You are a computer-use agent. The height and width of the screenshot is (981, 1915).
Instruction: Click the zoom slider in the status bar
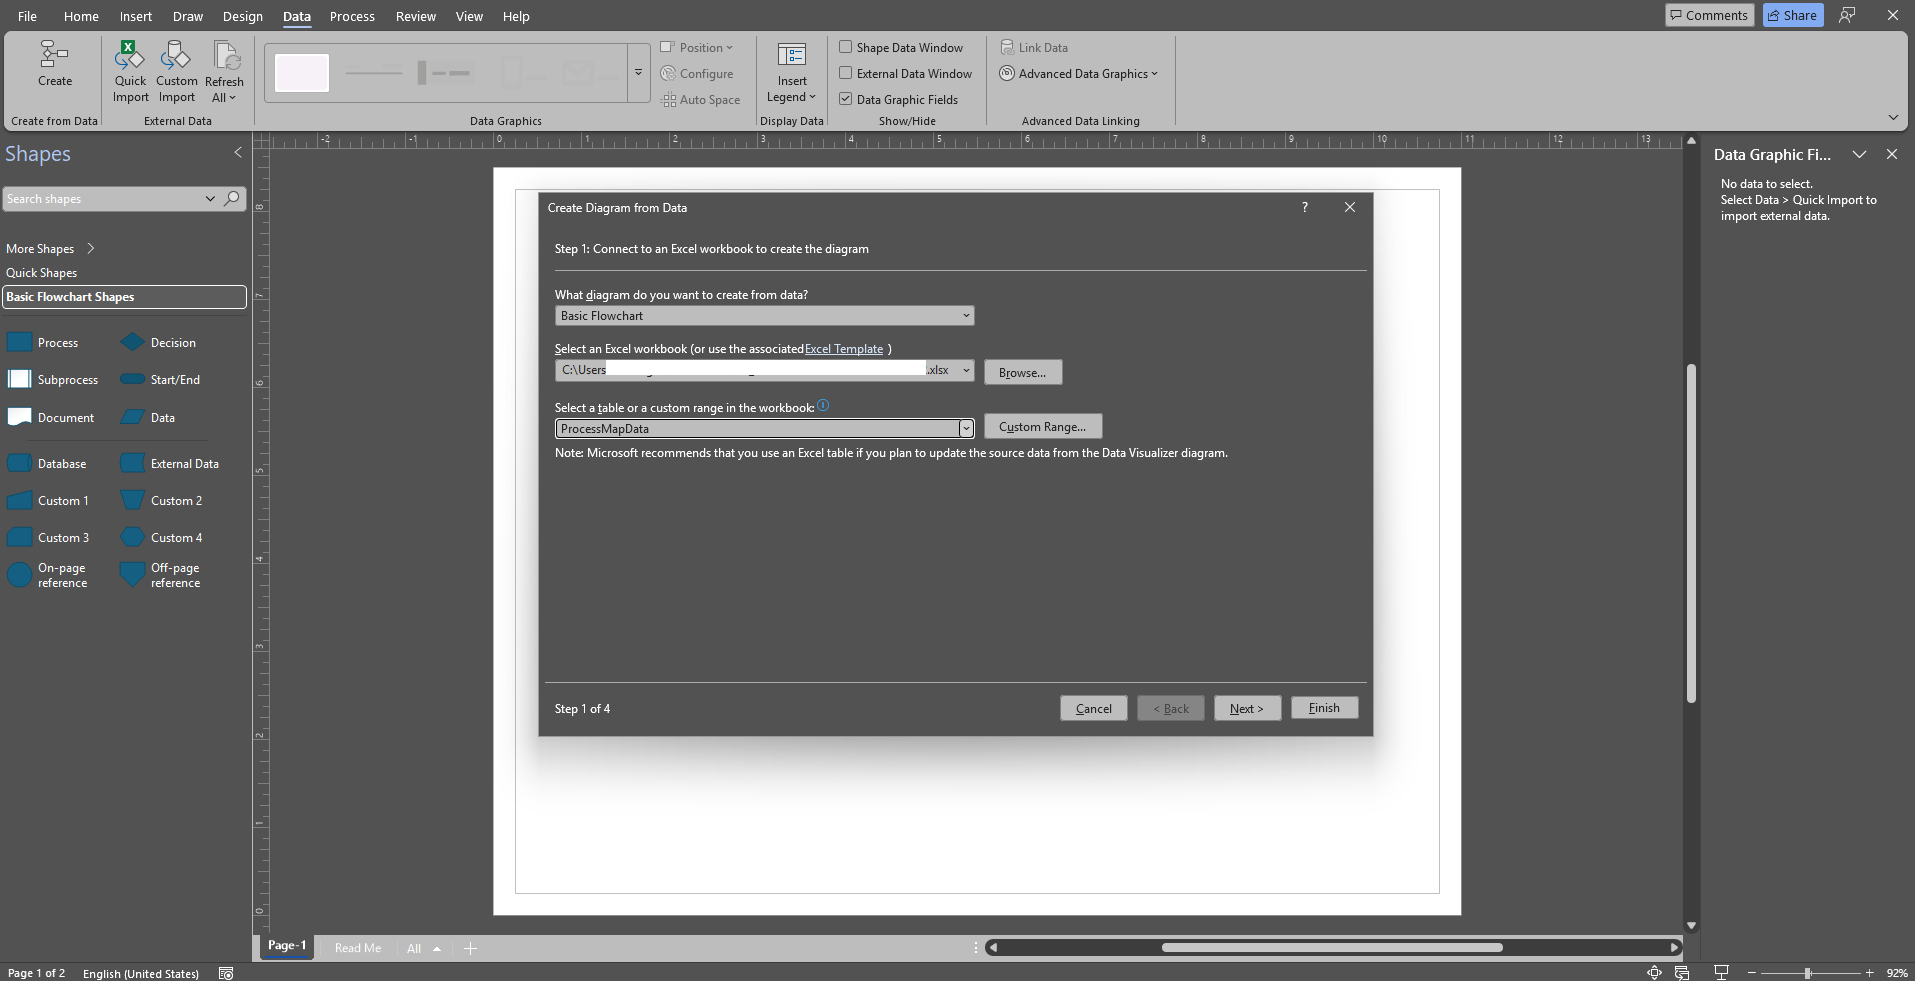coord(1808,973)
